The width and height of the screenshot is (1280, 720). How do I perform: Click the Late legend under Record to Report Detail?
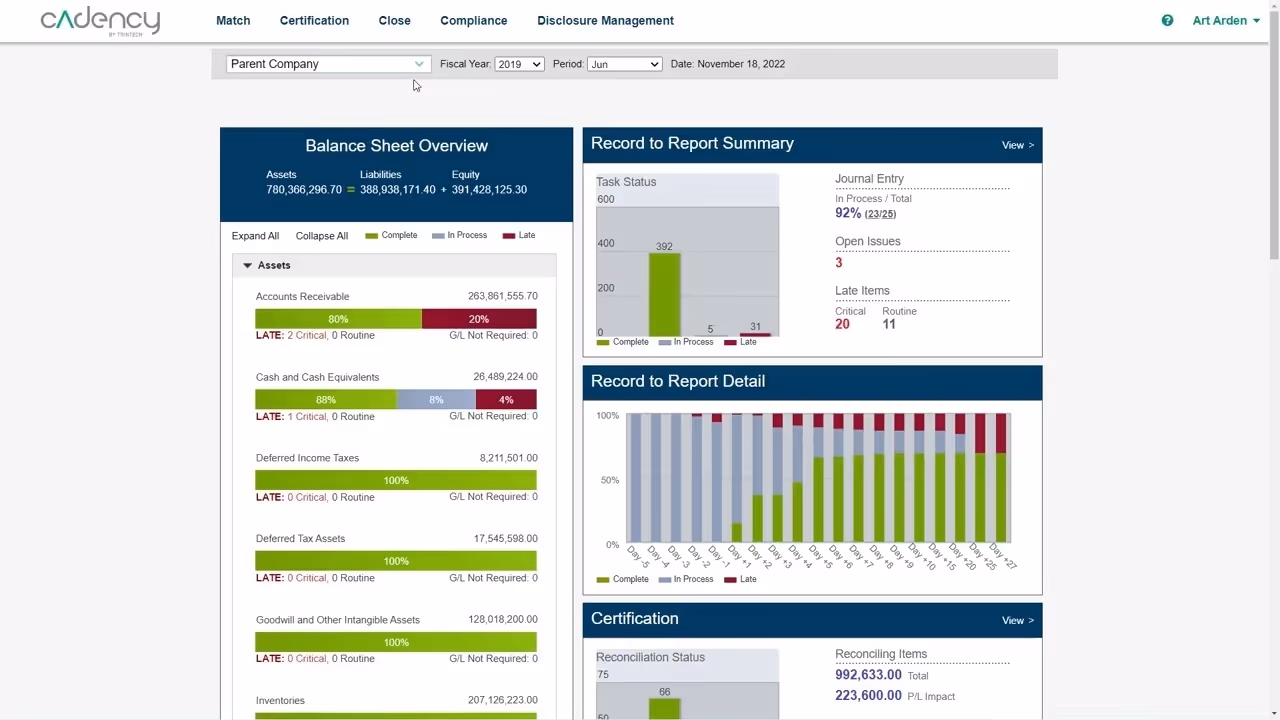(730, 579)
